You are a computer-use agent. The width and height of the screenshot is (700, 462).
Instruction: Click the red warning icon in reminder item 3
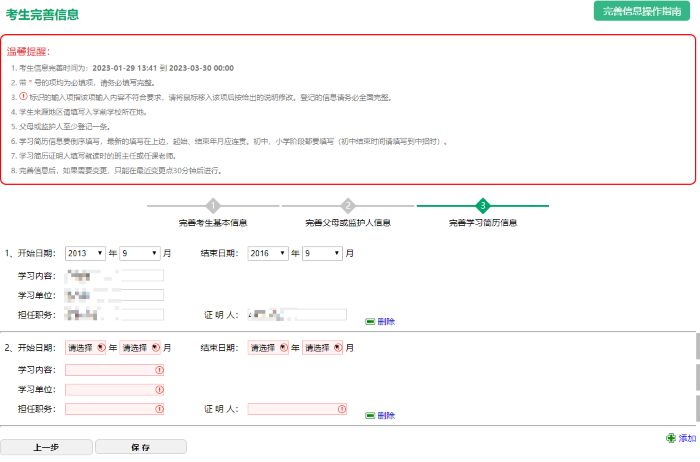23,96
